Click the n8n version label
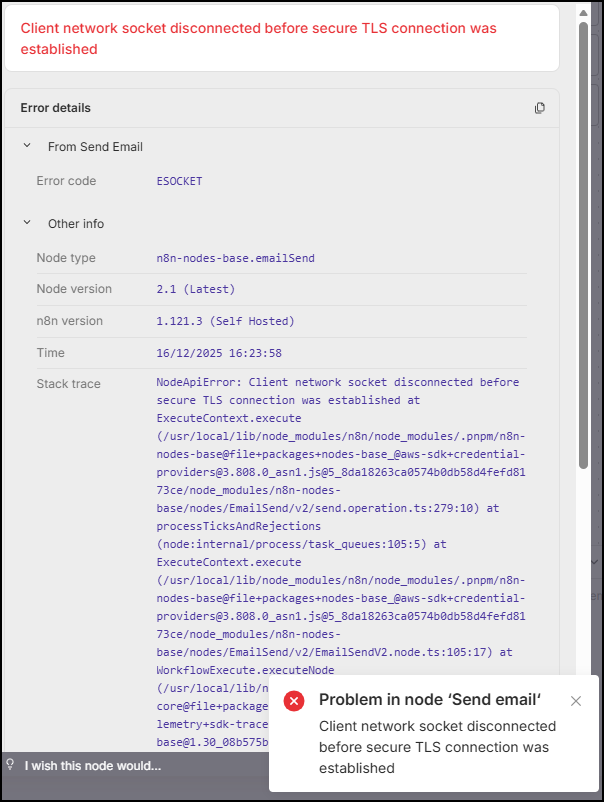Viewport: 604px width, 802px height. 70,321
